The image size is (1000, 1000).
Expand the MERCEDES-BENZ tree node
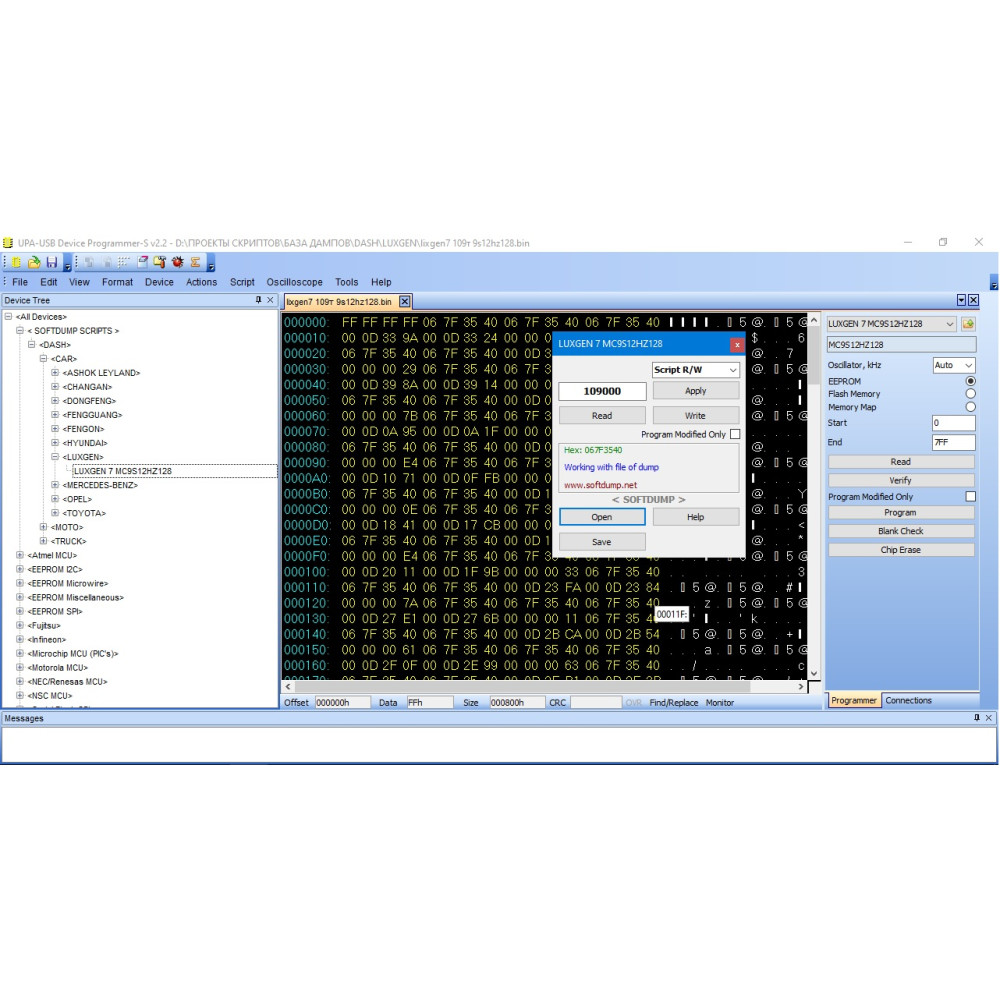click(55, 485)
